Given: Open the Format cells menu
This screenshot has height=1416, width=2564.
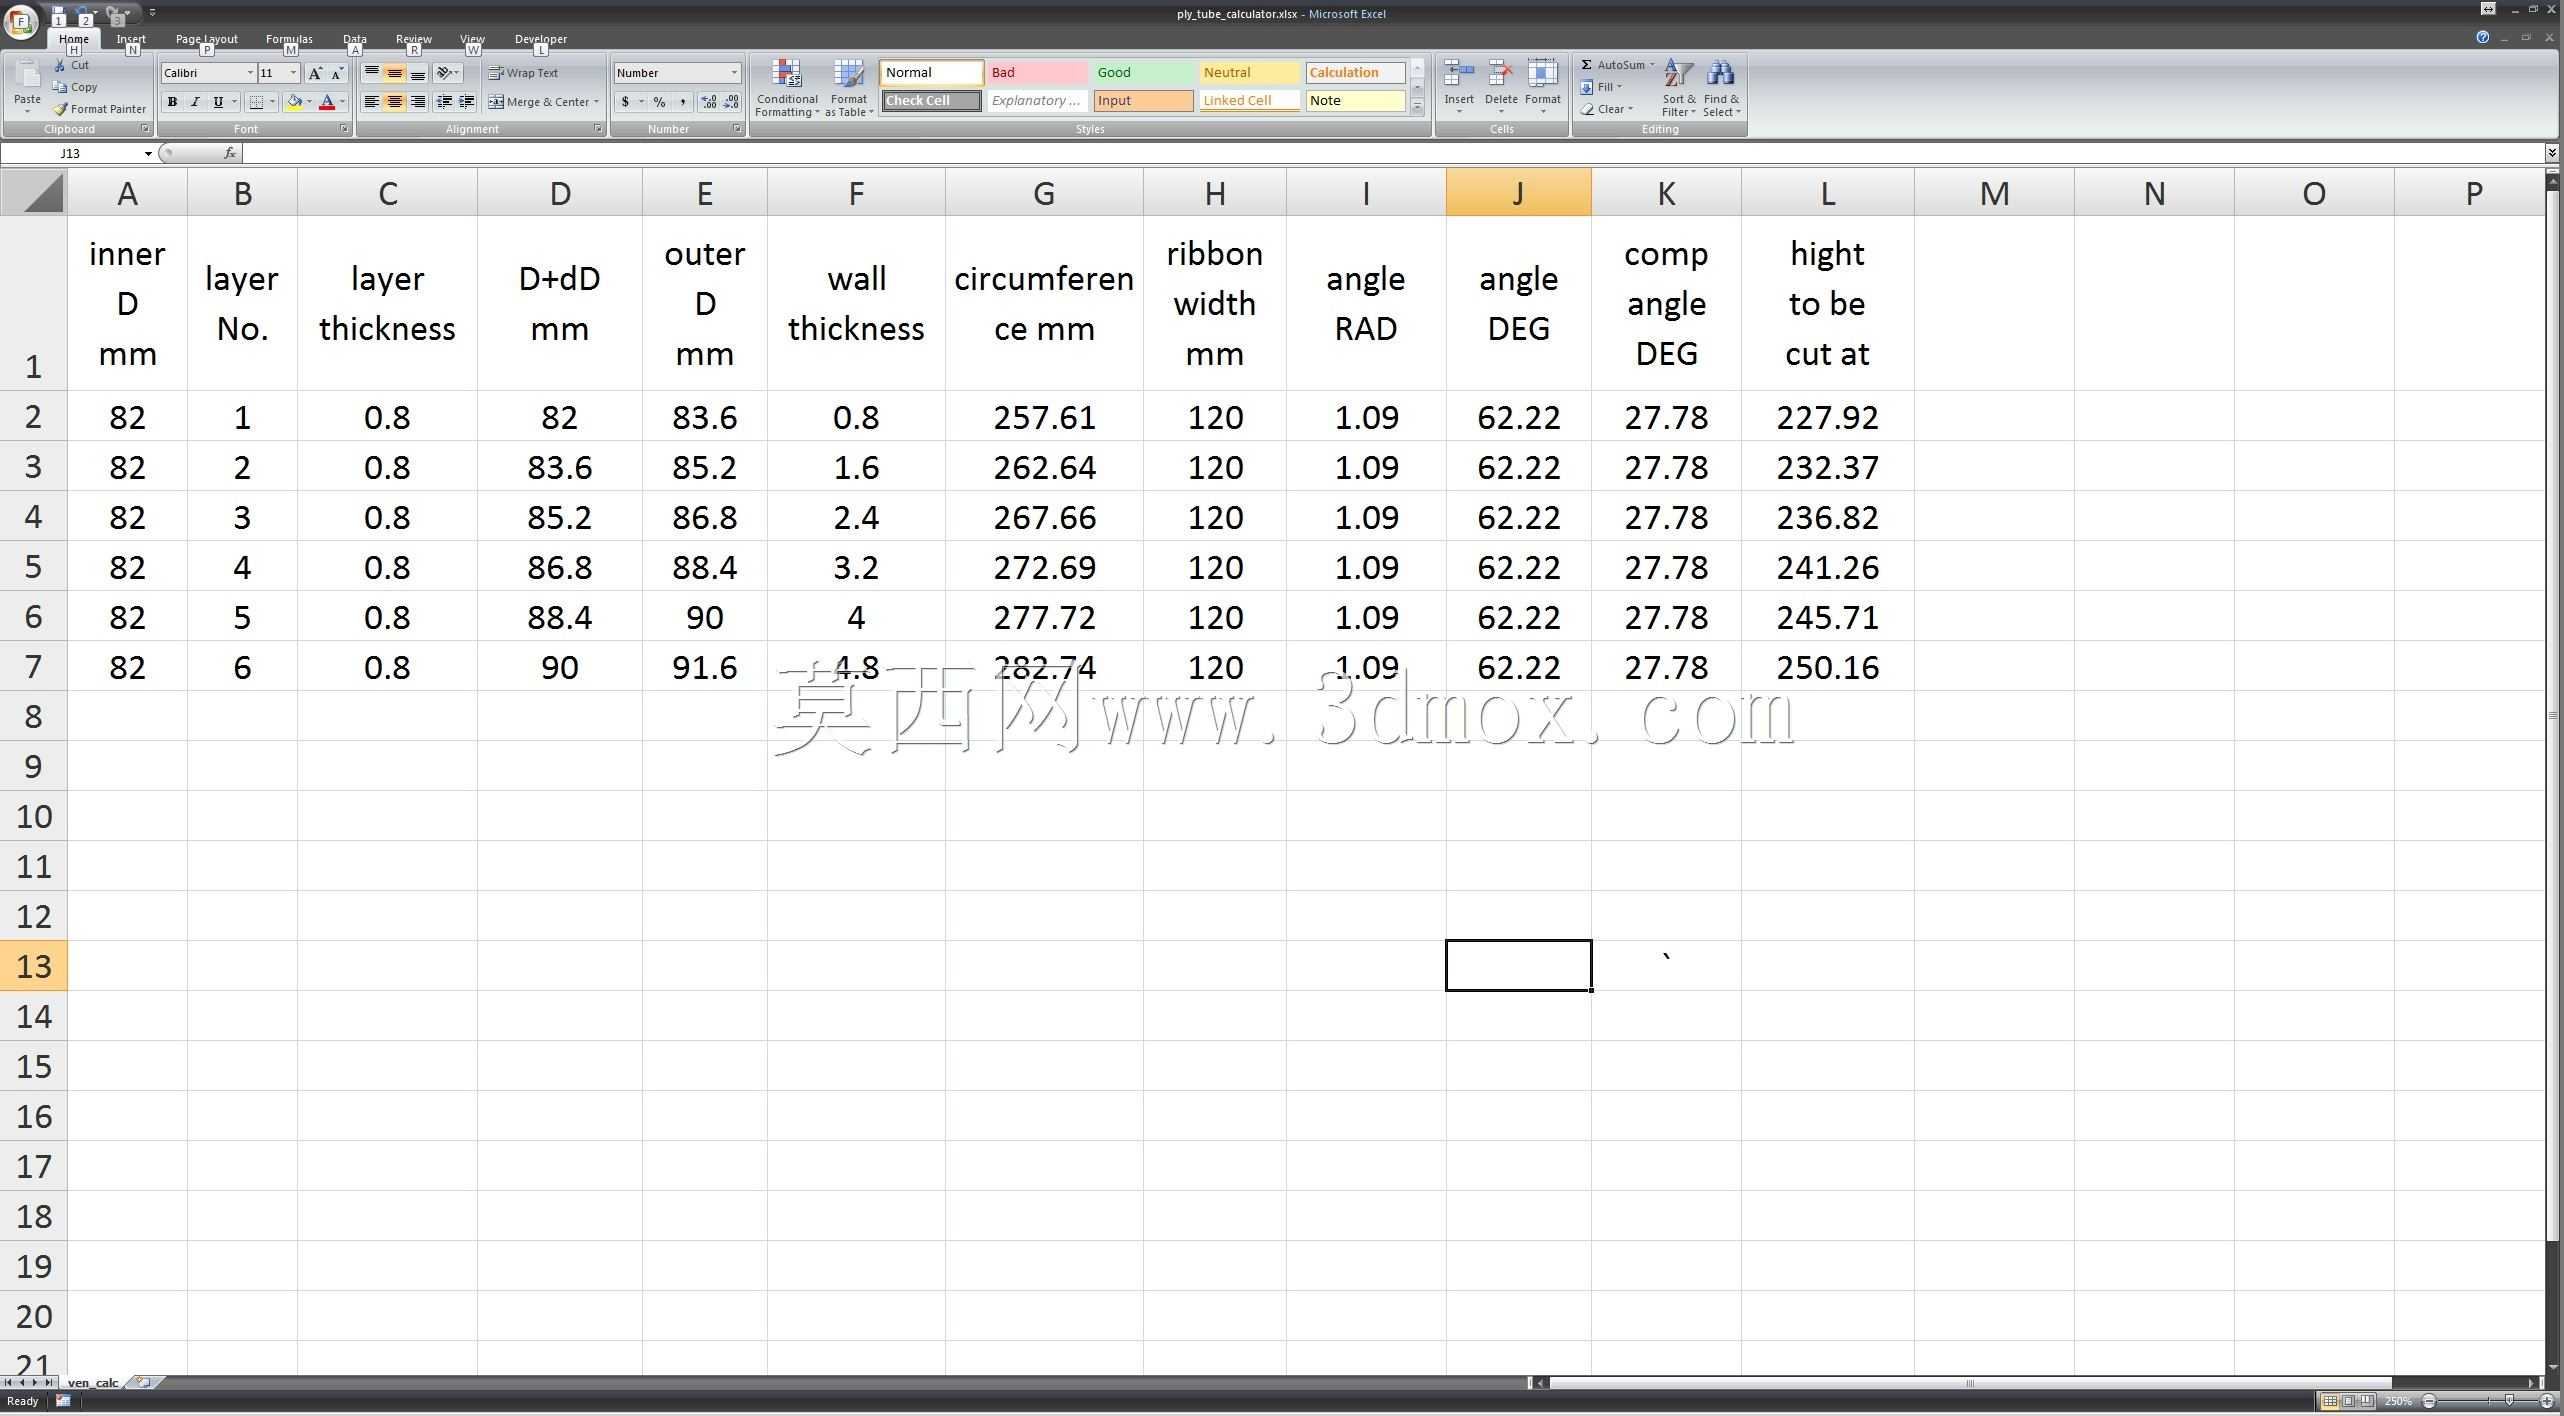Looking at the screenshot, I should coord(1543,86).
